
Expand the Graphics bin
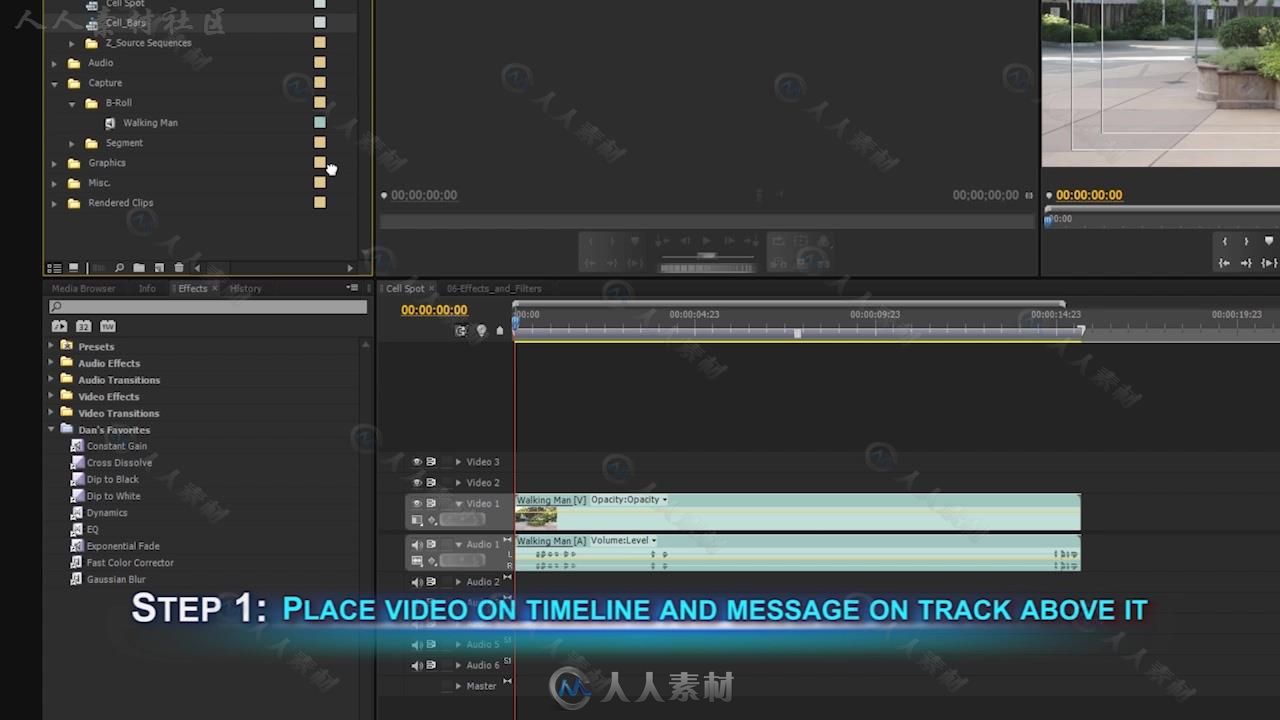tap(54, 163)
